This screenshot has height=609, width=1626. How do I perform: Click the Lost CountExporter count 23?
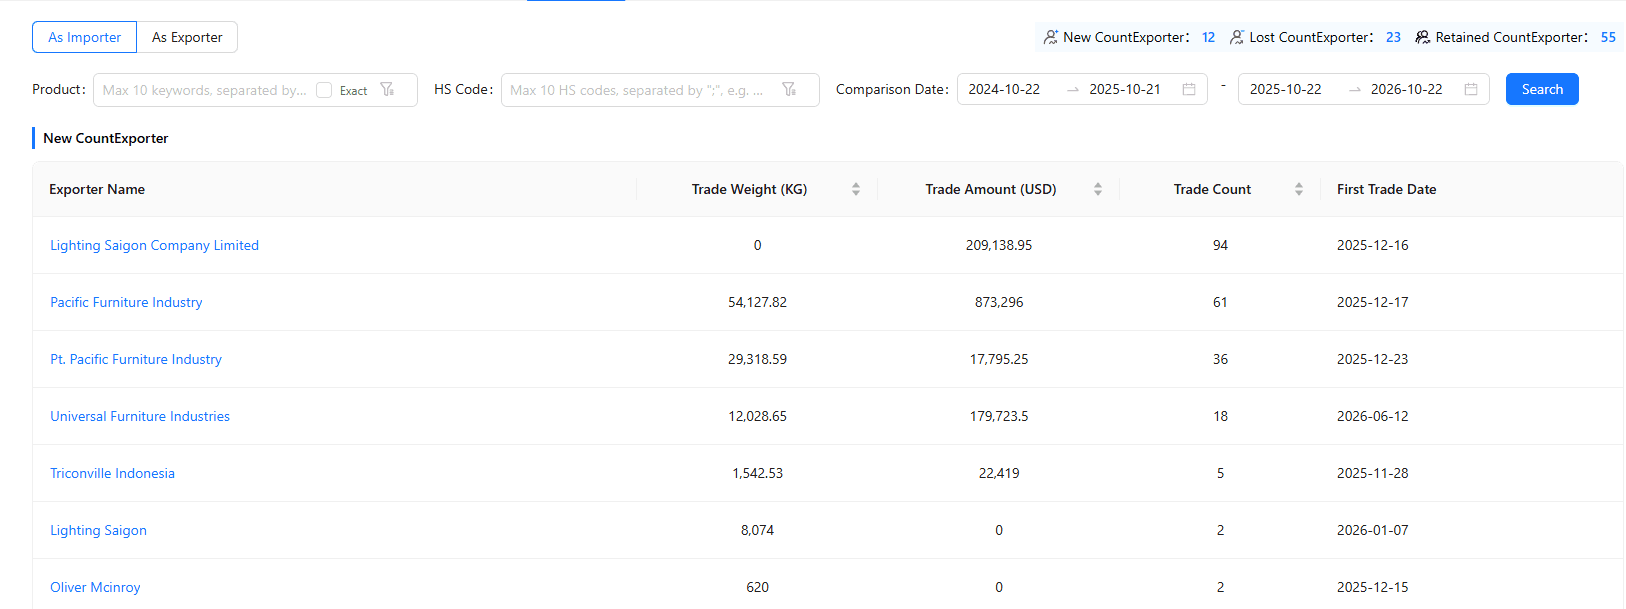[x=1393, y=37]
